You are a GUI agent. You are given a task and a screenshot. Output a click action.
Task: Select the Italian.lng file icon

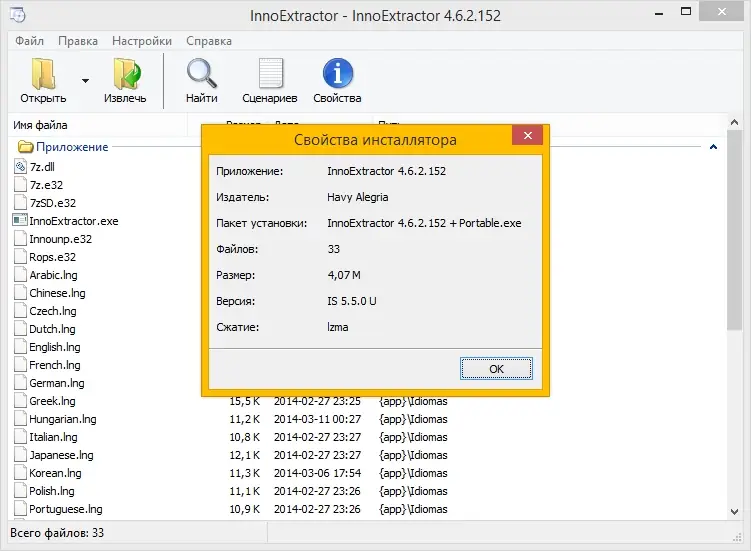(x=20, y=436)
